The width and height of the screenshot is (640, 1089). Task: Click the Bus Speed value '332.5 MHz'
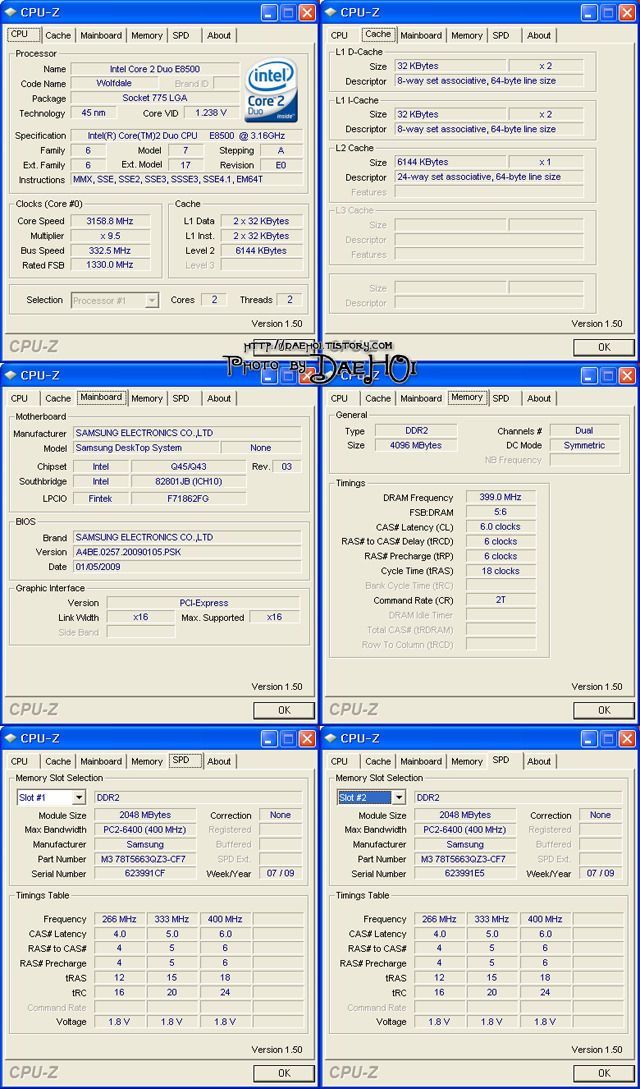coord(109,250)
